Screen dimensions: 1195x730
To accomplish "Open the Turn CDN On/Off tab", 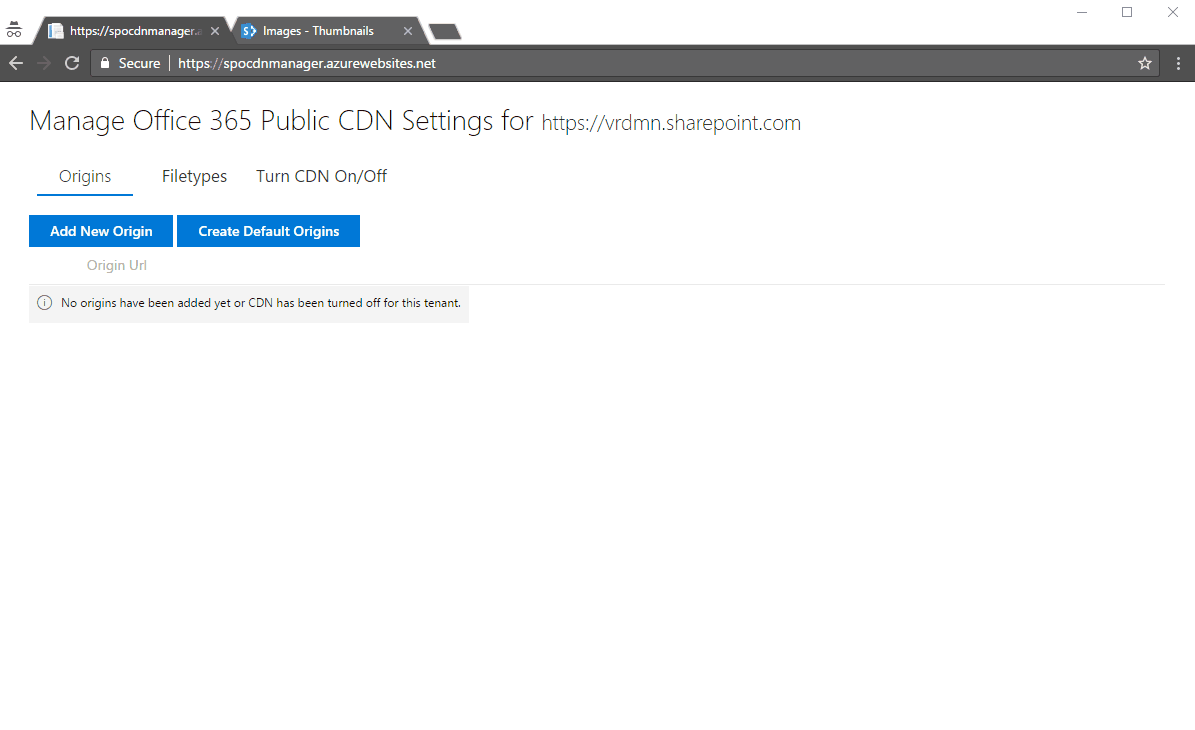I will (321, 176).
